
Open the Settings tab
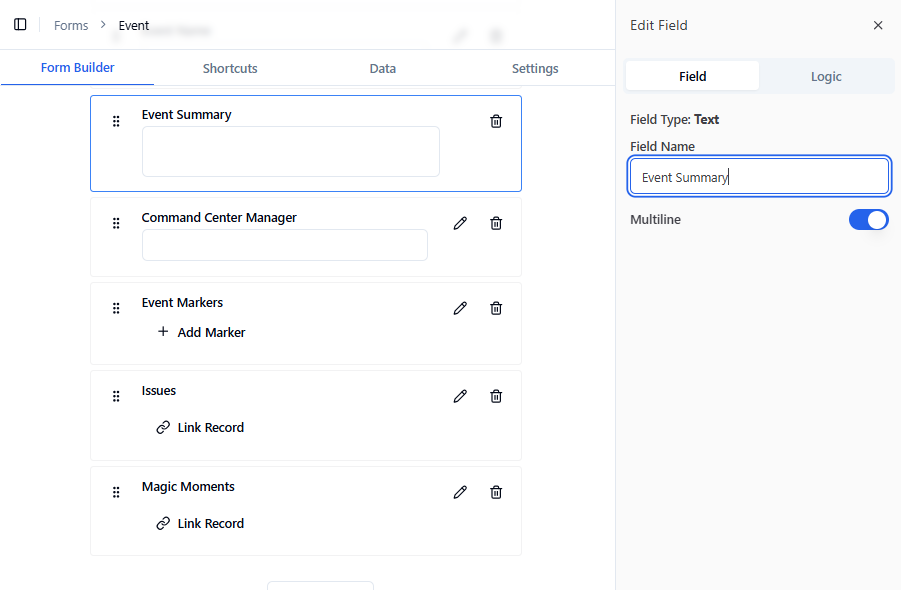(535, 69)
